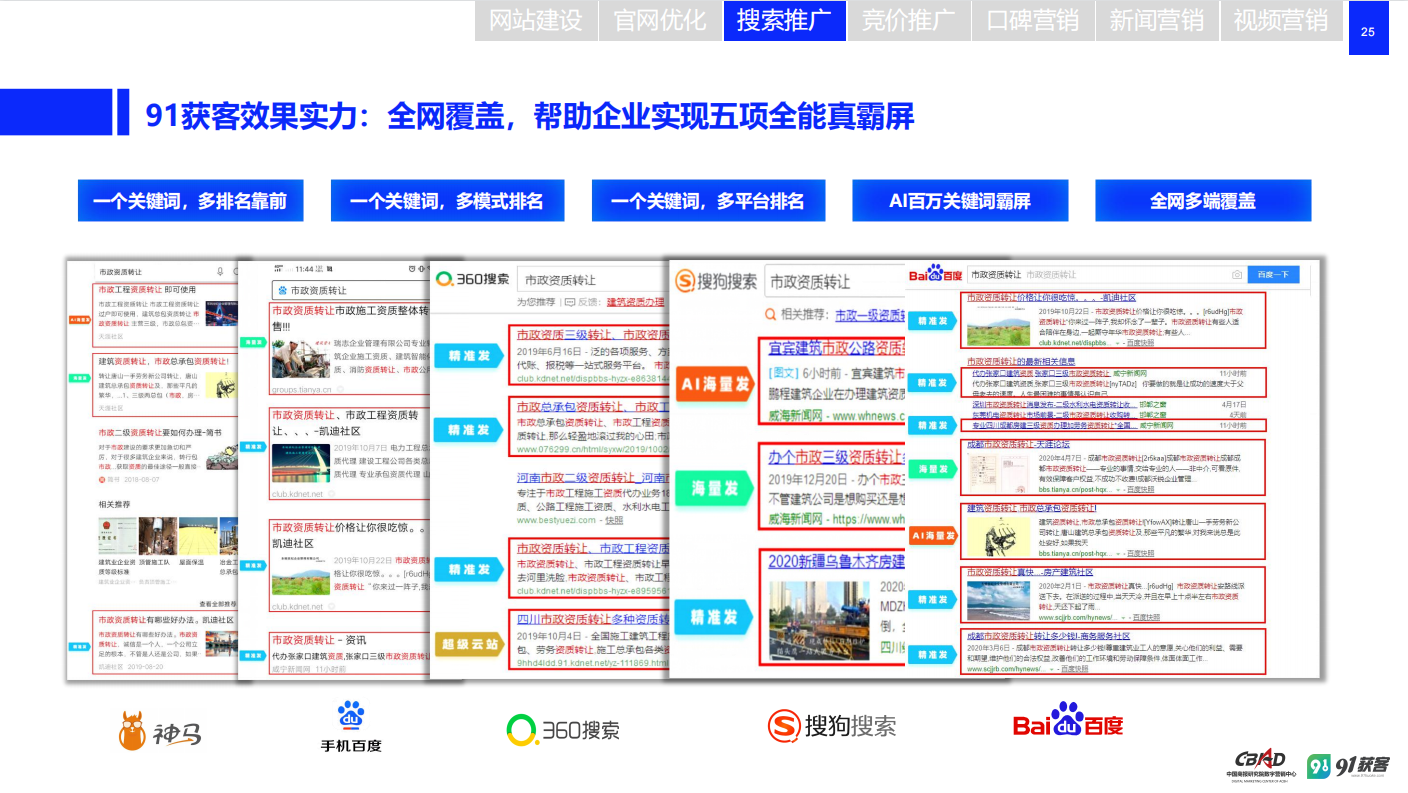
Task: Click the orange magnifier icon beside 相关推荐
Action: point(771,314)
